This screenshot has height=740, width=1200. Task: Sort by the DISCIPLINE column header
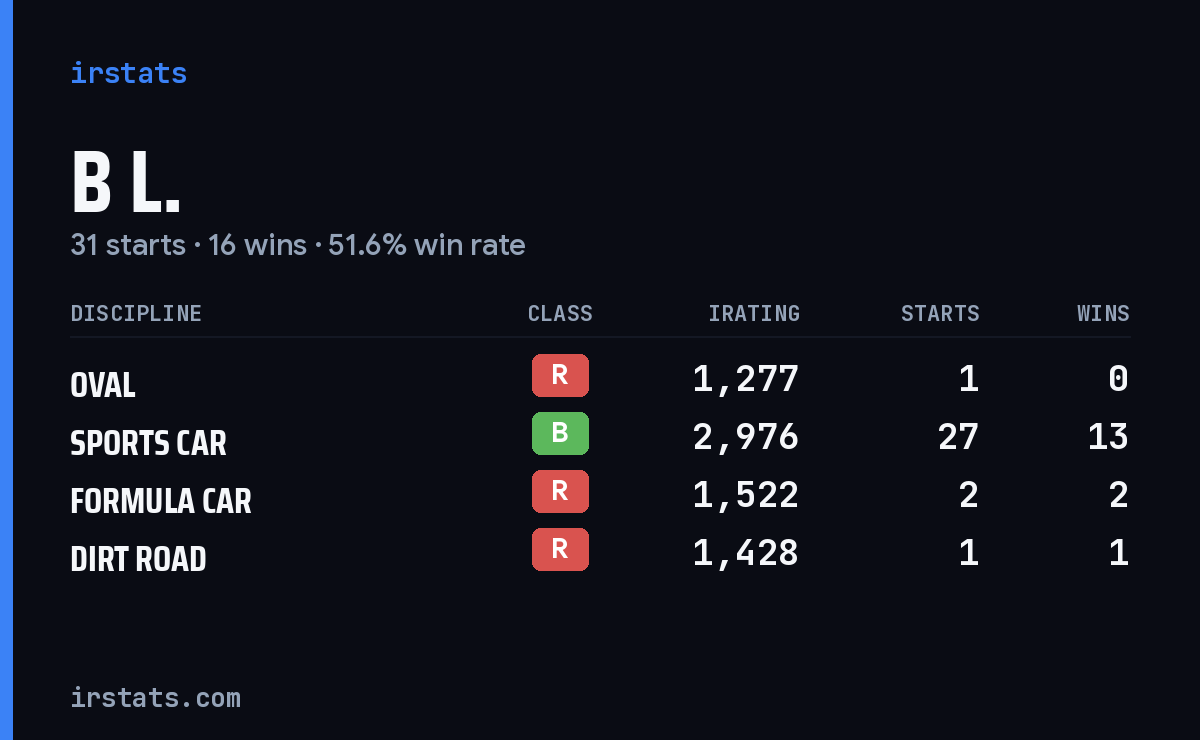136,314
